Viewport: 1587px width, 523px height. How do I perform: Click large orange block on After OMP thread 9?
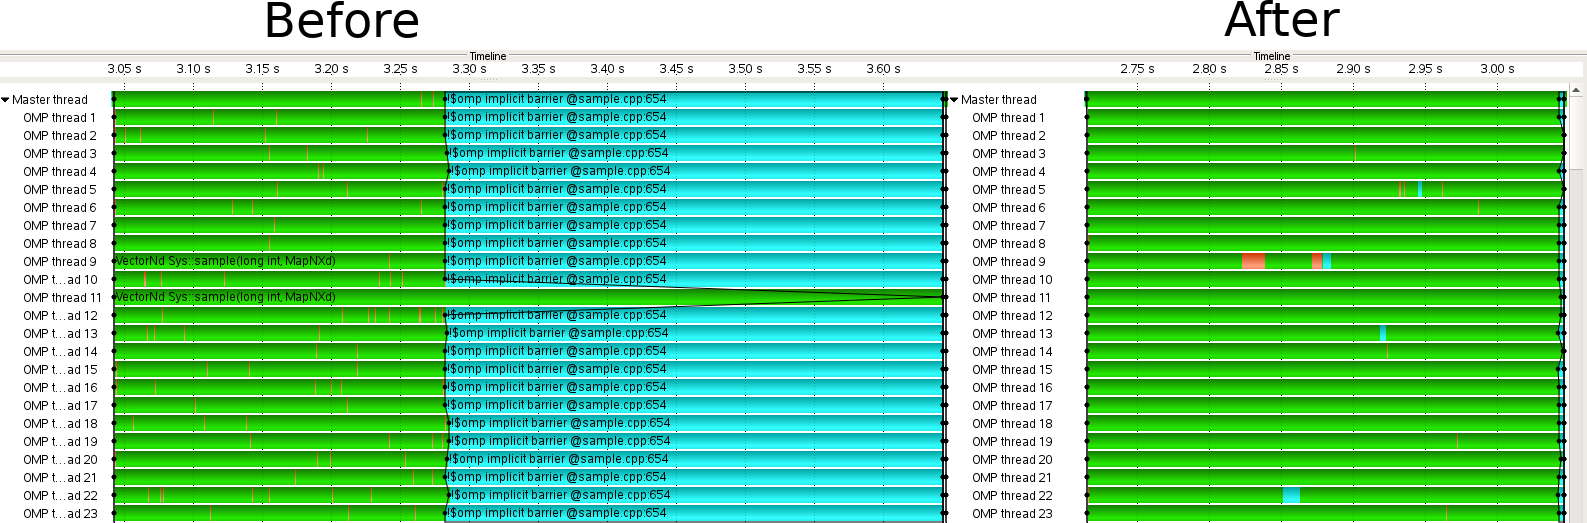click(1253, 262)
